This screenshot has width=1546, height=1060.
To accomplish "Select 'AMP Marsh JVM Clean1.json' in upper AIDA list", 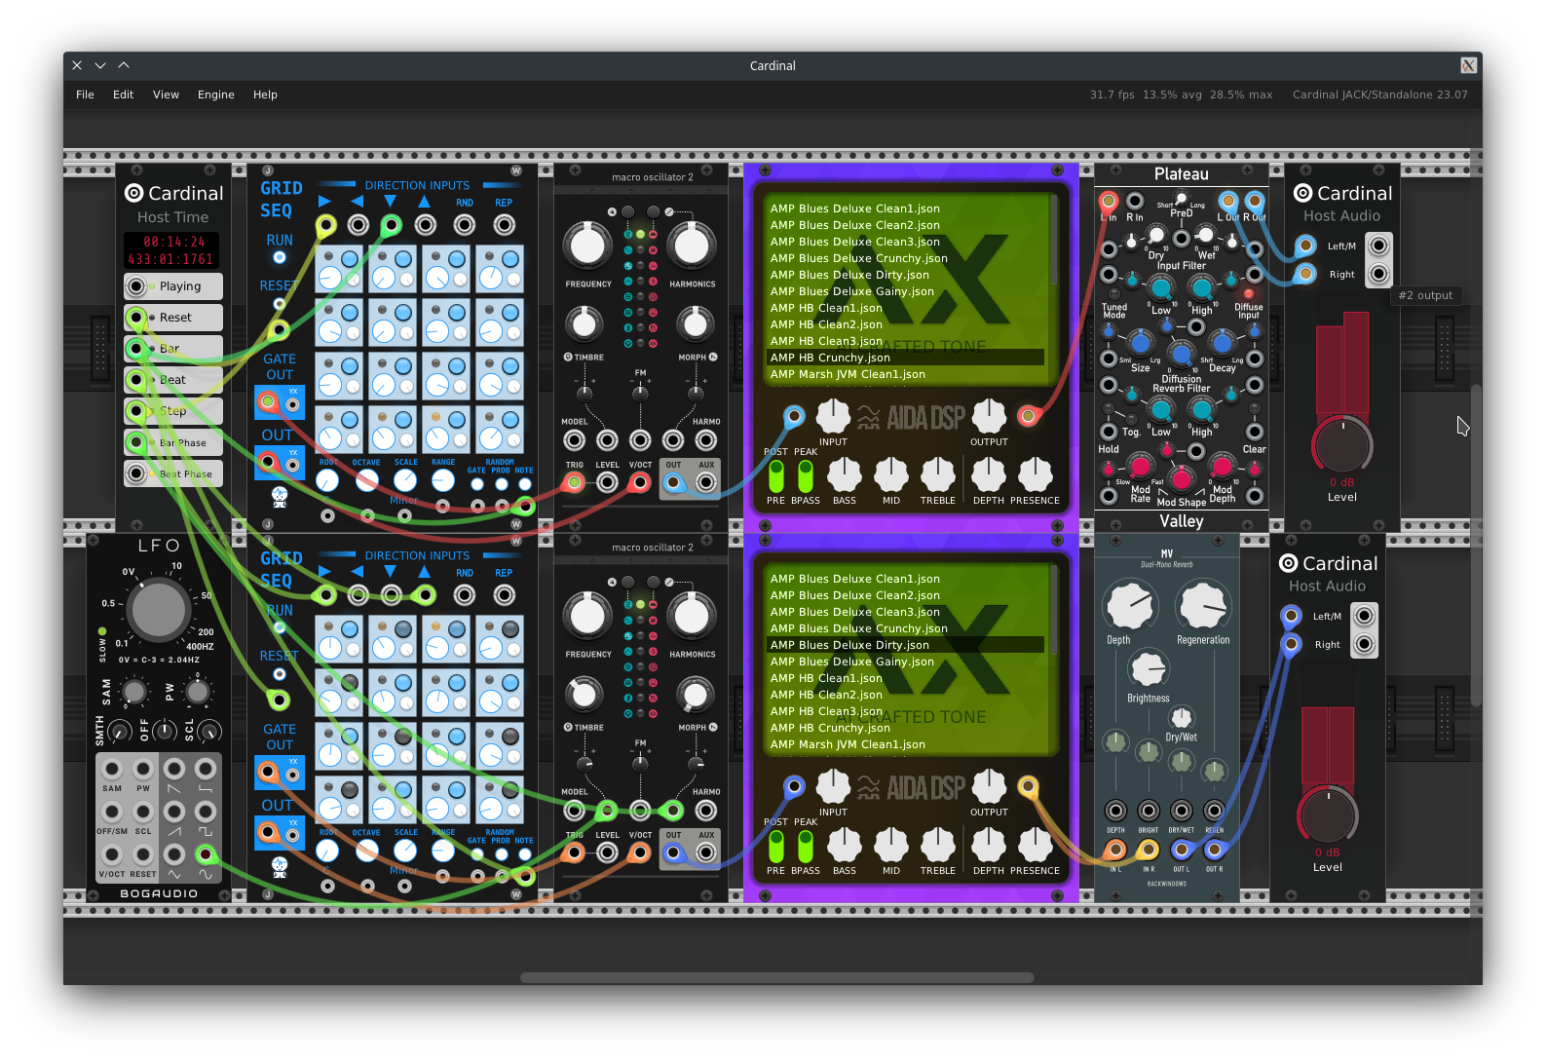I will click(905, 374).
